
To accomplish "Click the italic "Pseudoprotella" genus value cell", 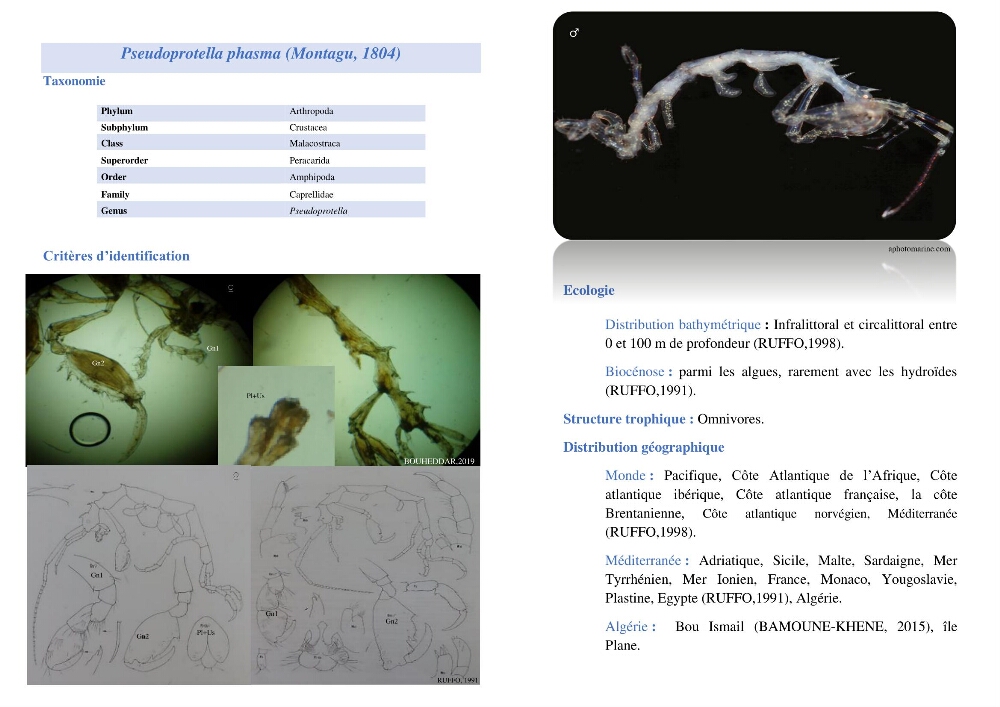I will (318, 211).
